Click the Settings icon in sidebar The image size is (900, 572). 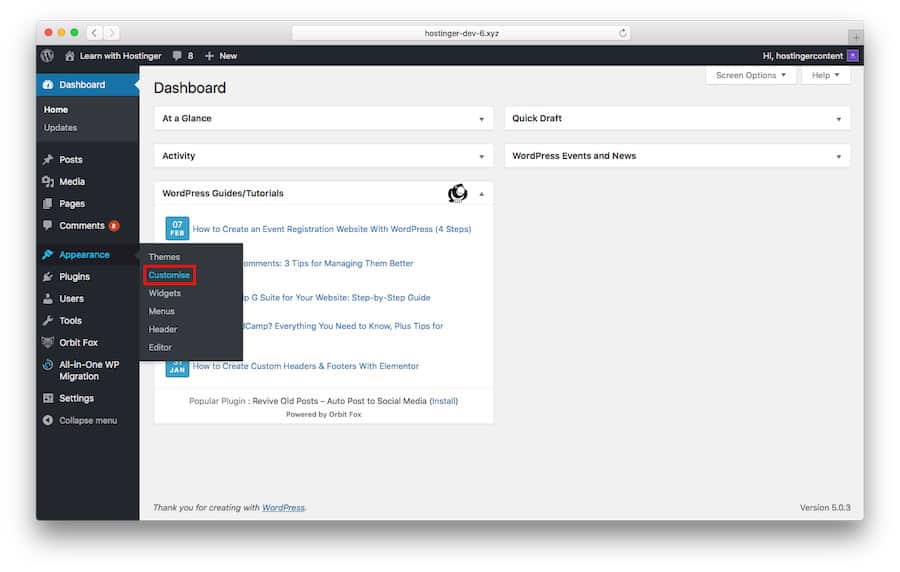pyautogui.click(x=48, y=398)
